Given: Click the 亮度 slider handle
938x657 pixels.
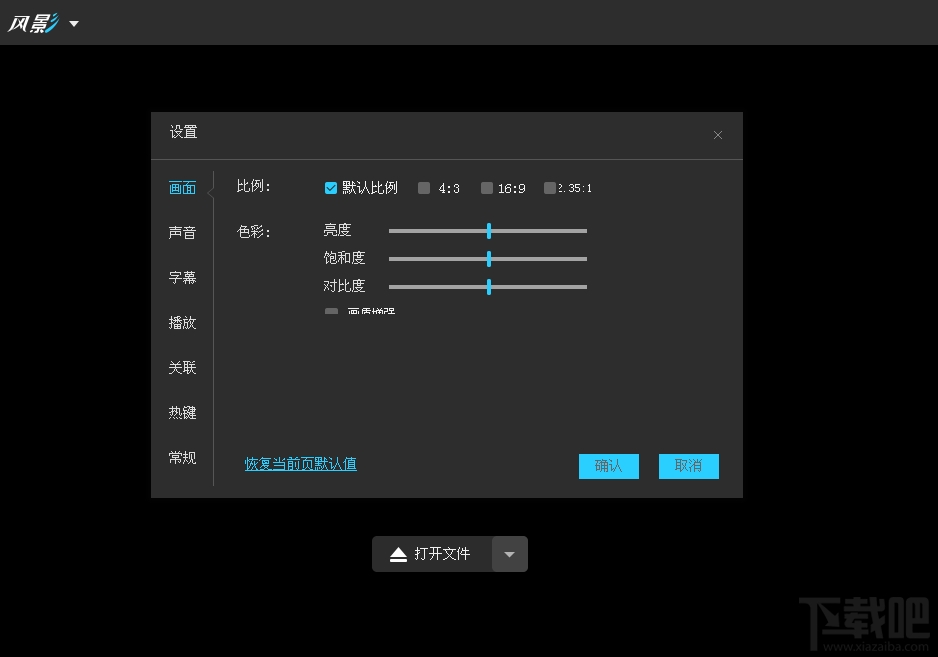Looking at the screenshot, I should pyautogui.click(x=488, y=230).
